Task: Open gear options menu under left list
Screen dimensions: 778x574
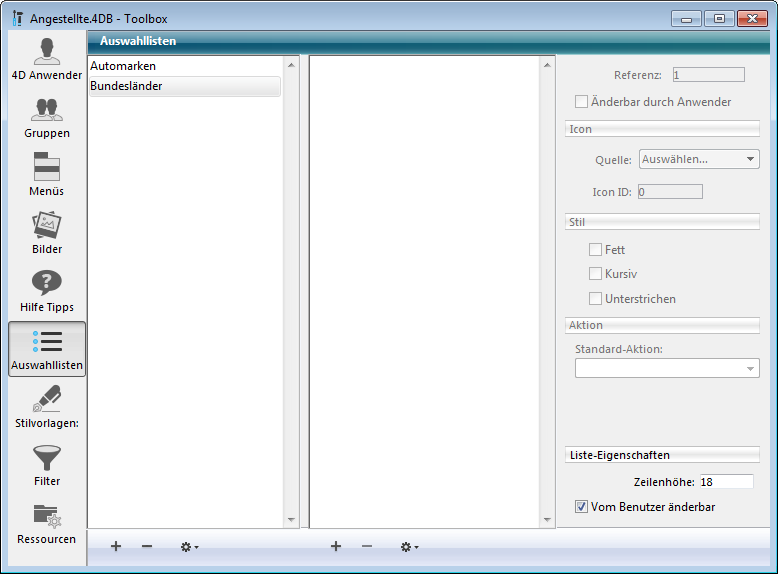Action: [x=188, y=547]
